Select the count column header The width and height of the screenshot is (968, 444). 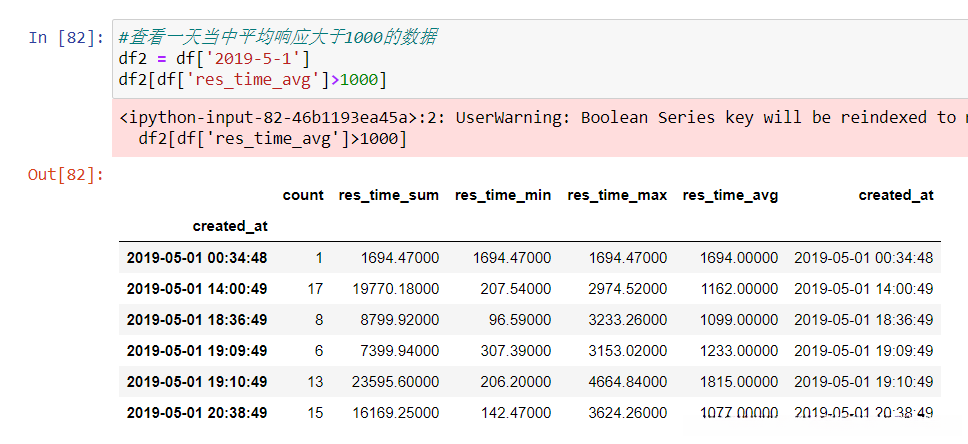coord(302,195)
